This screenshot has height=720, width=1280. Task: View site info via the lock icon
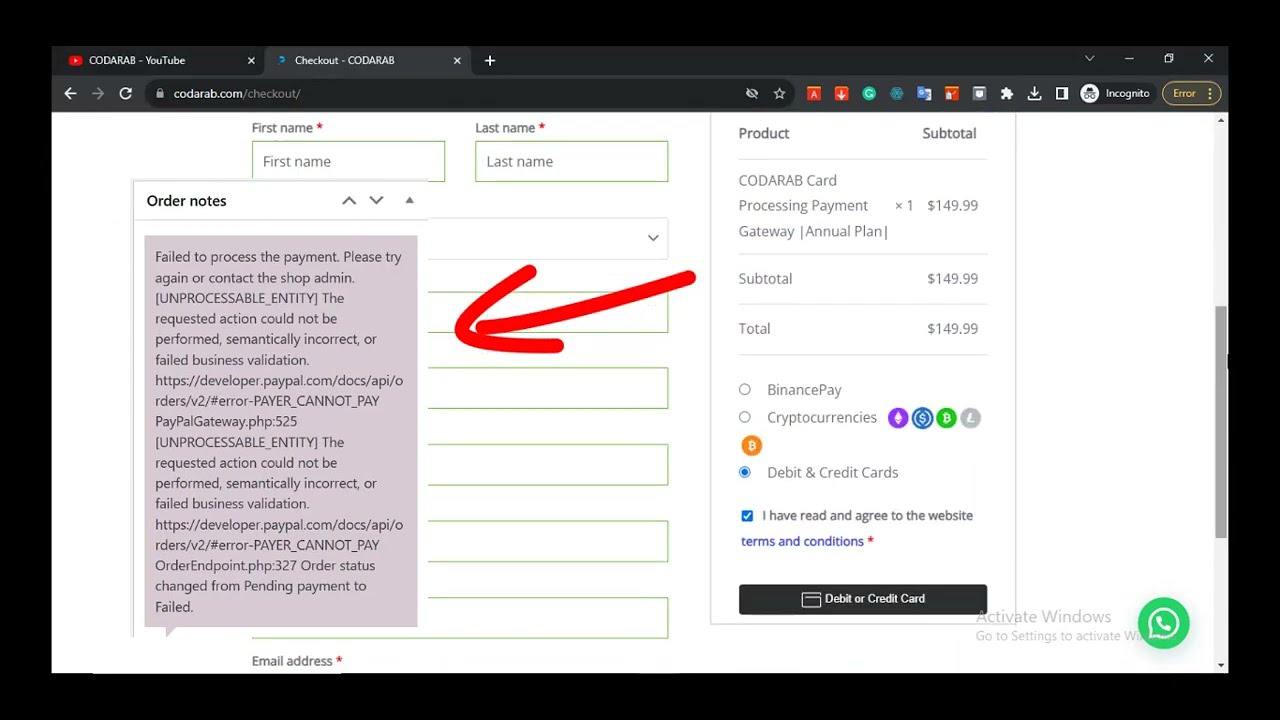[159, 93]
